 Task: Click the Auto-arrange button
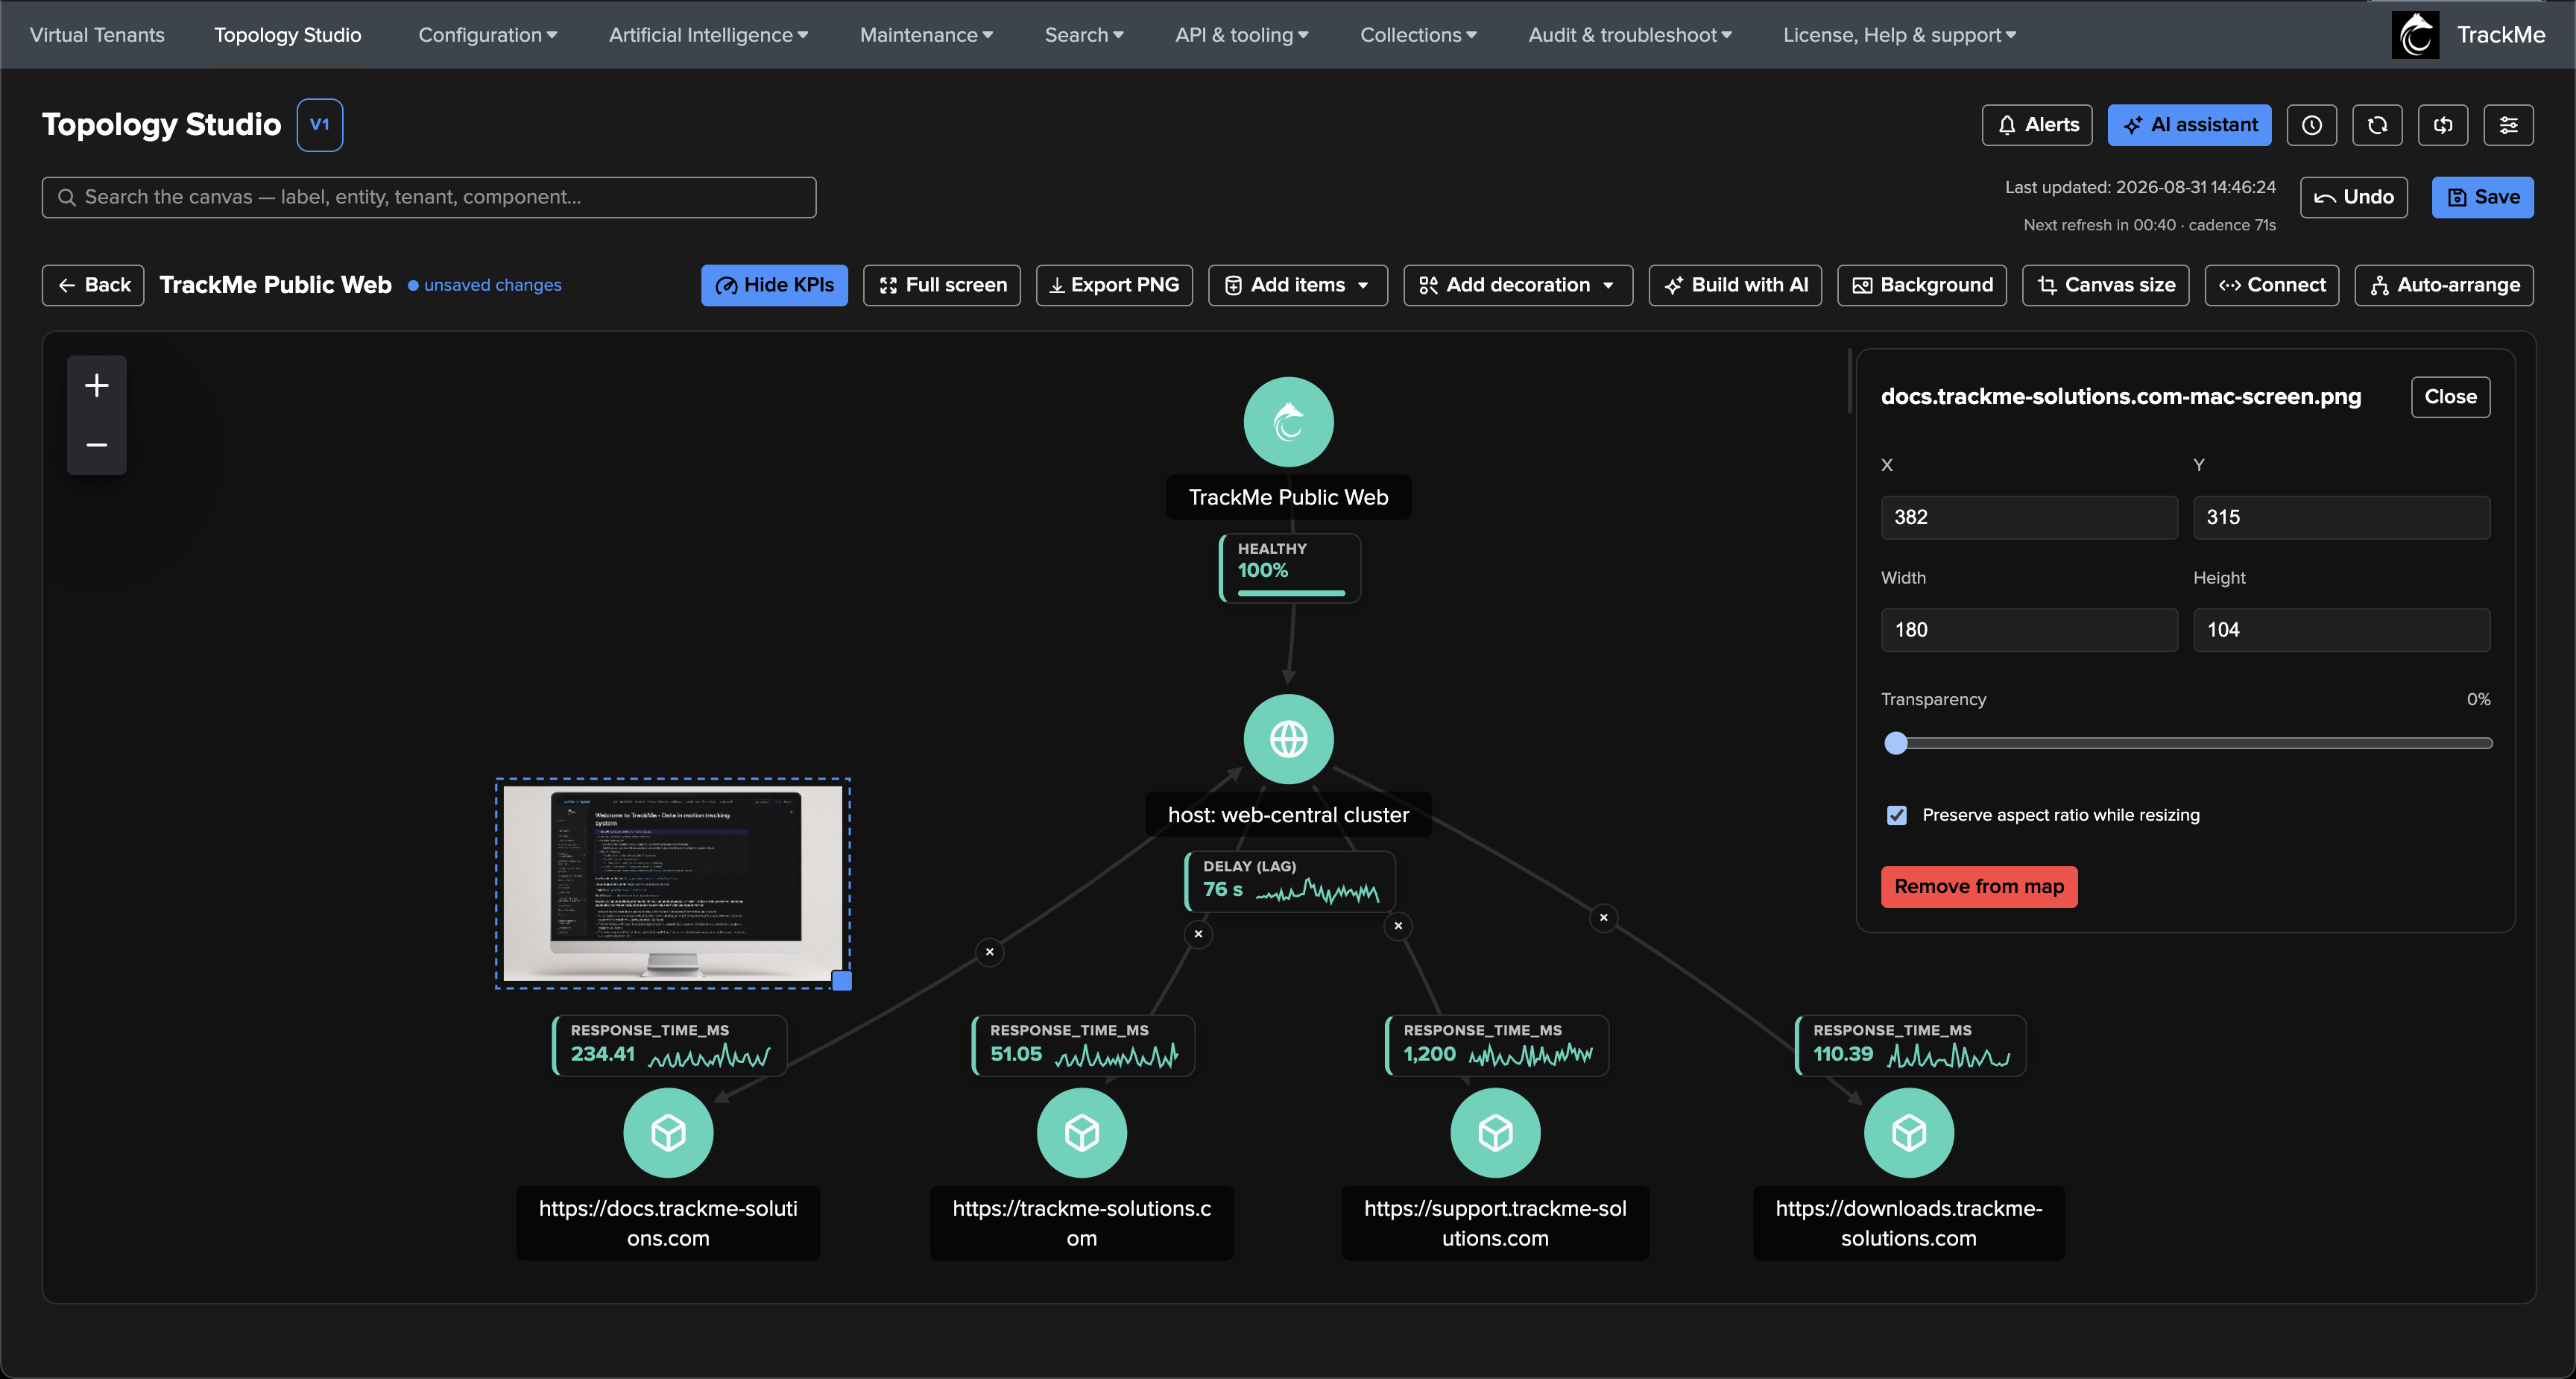click(2443, 285)
